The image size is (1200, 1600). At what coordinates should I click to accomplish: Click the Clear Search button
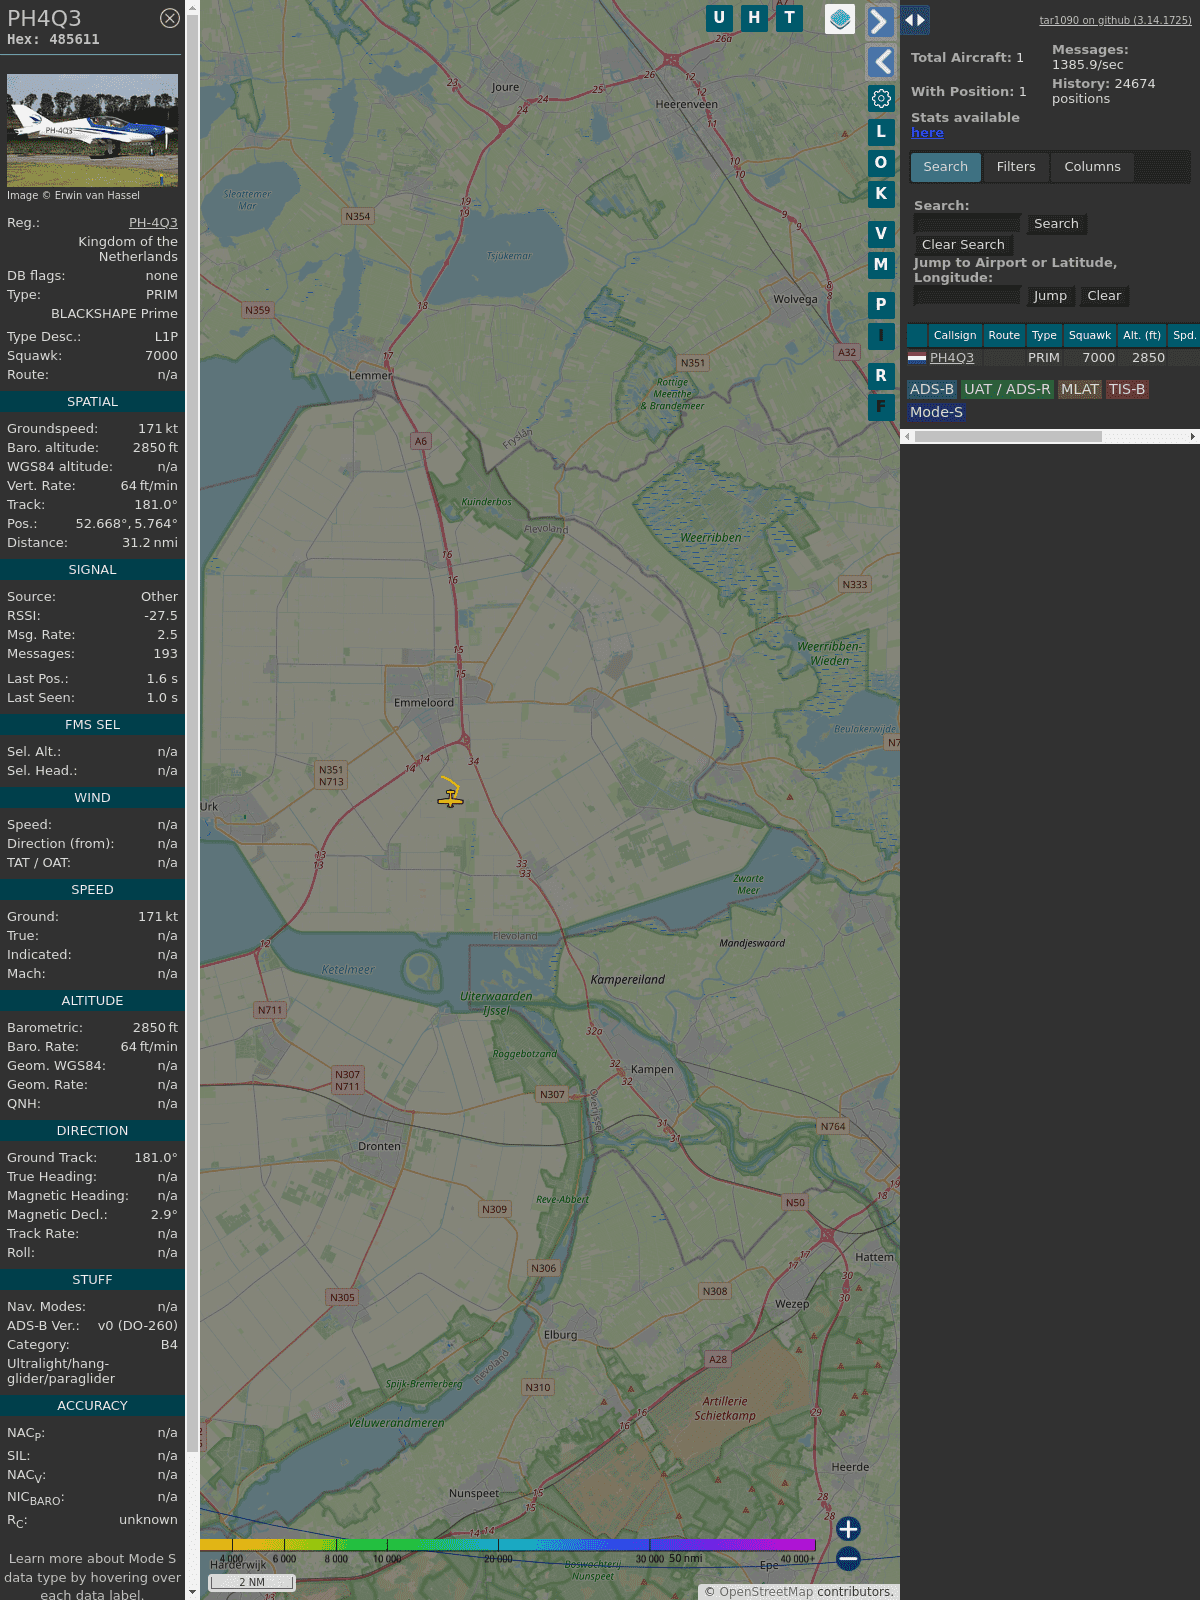[x=963, y=245]
